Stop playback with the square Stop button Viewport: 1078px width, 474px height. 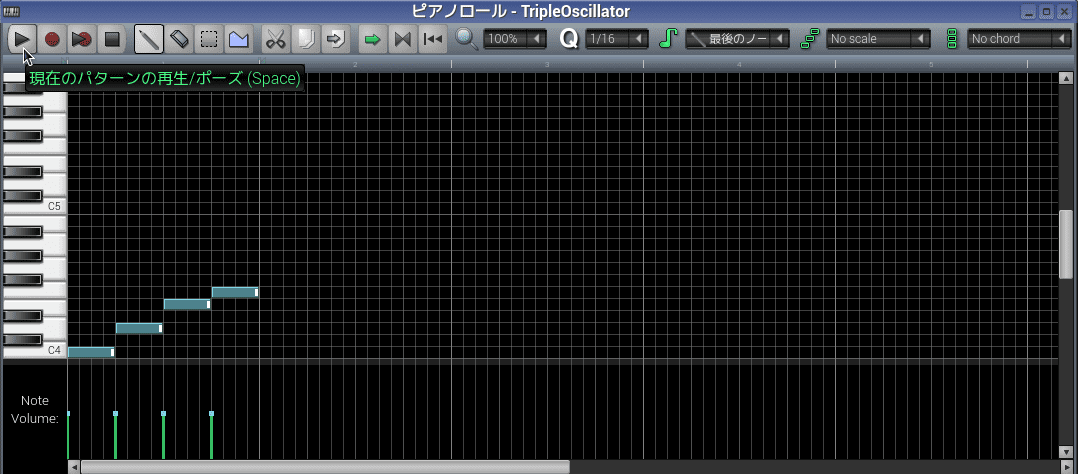click(111, 39)
